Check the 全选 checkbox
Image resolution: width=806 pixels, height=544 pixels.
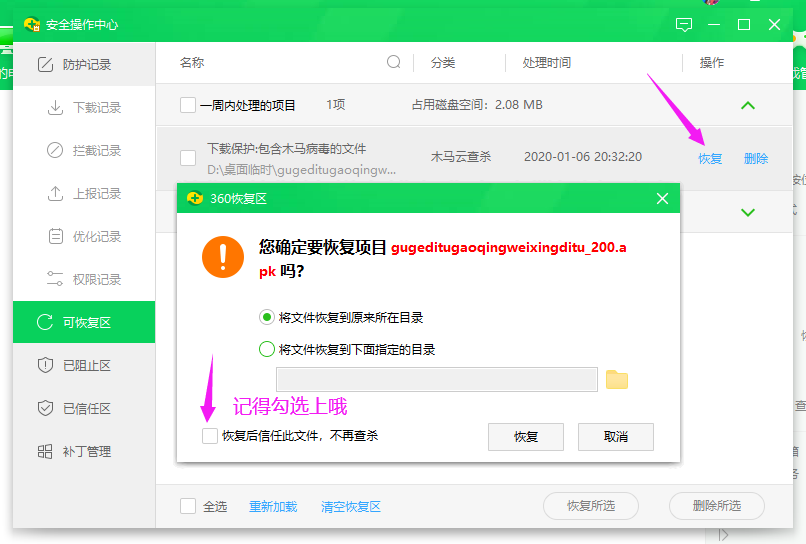point(188,506)
